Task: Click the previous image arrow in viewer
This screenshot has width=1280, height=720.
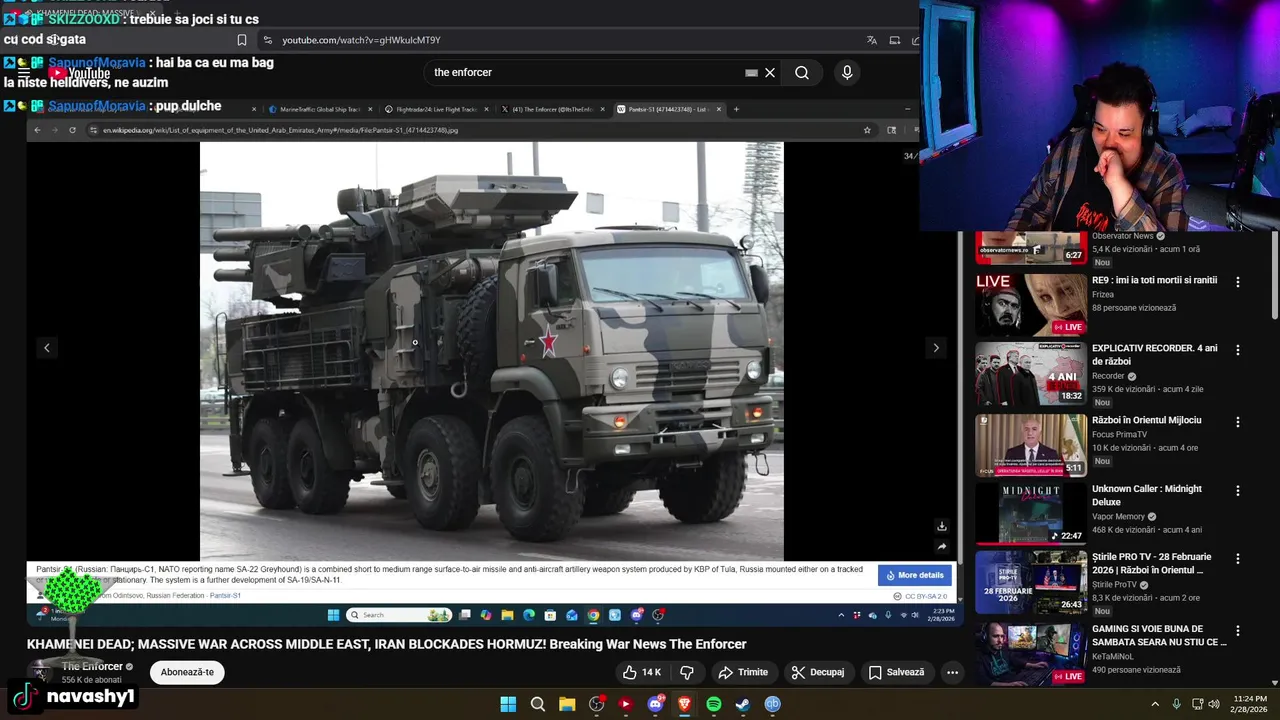Action: pos(46,348)
